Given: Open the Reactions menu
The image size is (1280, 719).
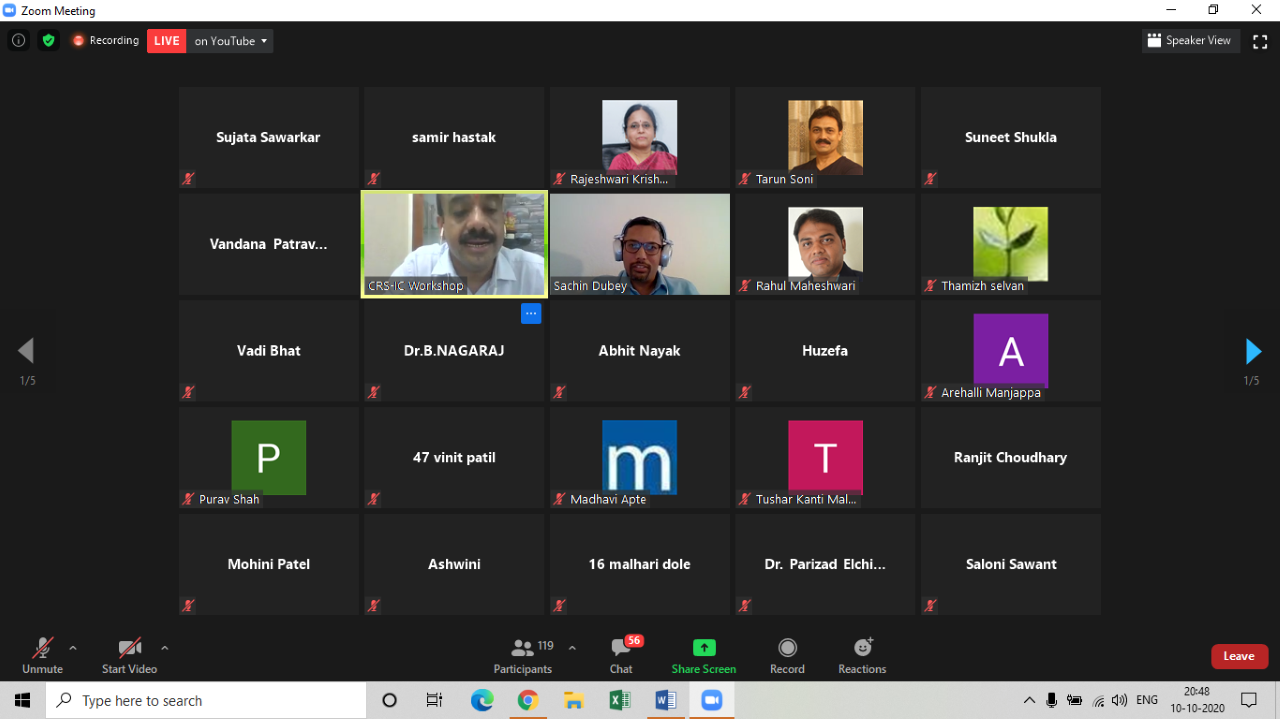Looking at the screenshot, I should pos(862,656).
